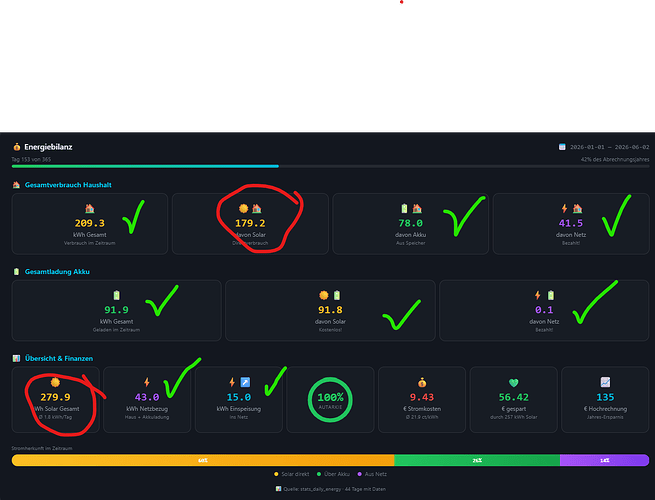Click the 91.9 kWh Gesamt value
Screen dimensions: 655x500
[x=117, y=310]
